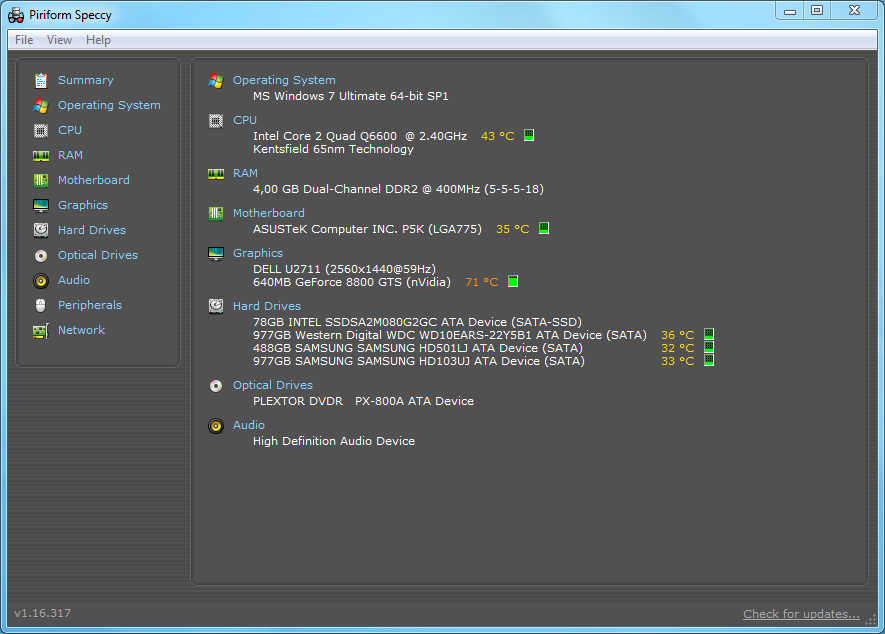Click the 78GB INTEL SSDSA2M080G2GC drive entry
Screen dimensions: 885x634
417,322
